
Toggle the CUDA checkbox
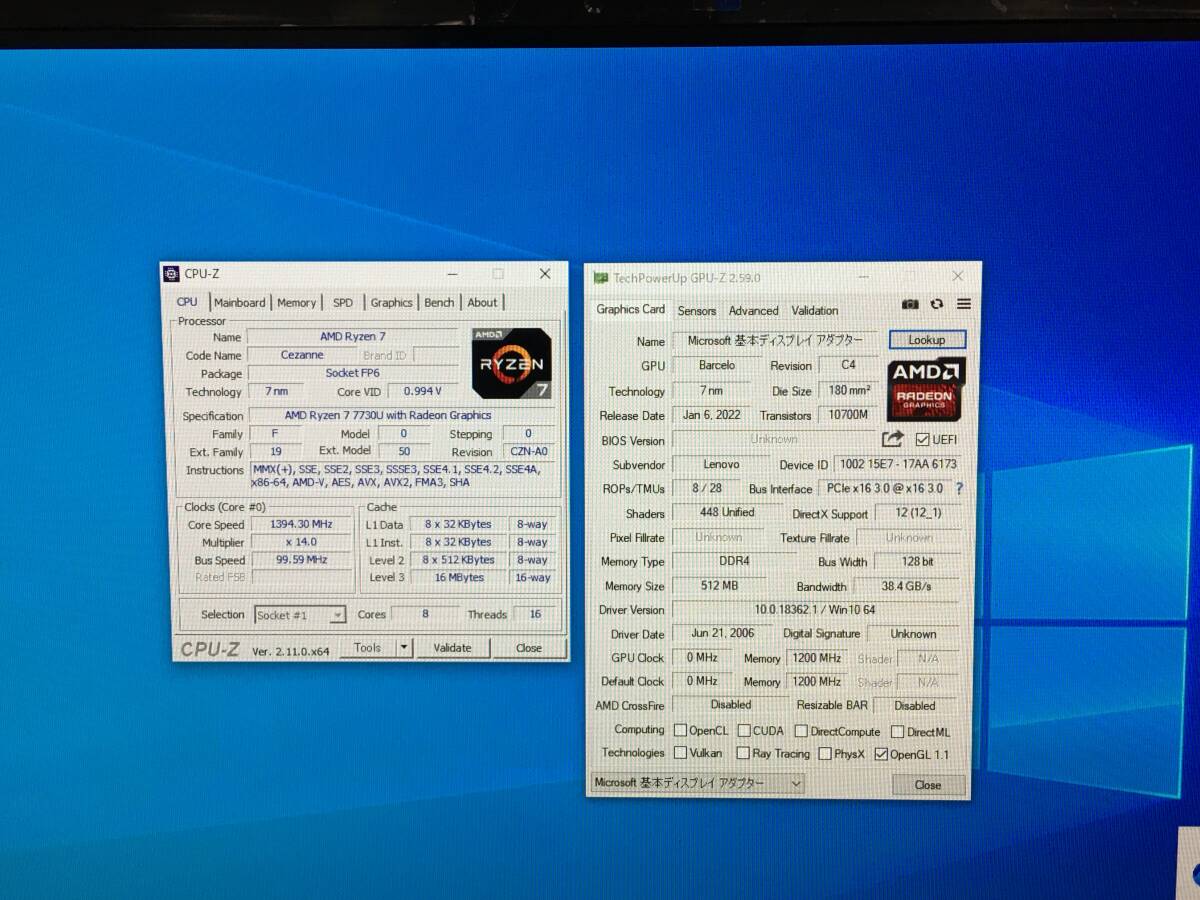click(743, 731)
